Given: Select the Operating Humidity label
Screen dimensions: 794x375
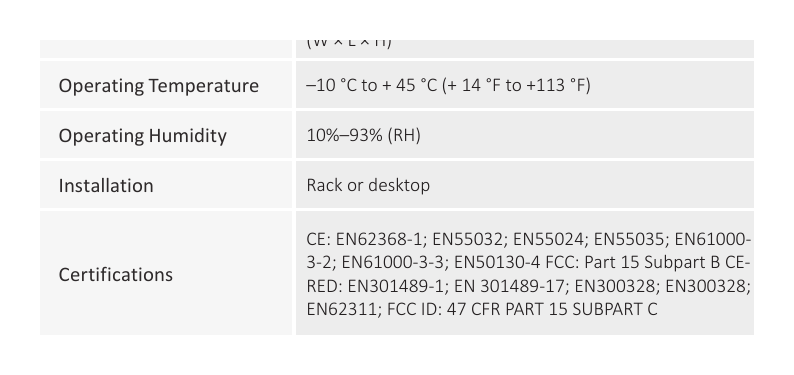Looking at the screenshot, I should (x=143, y=136).
